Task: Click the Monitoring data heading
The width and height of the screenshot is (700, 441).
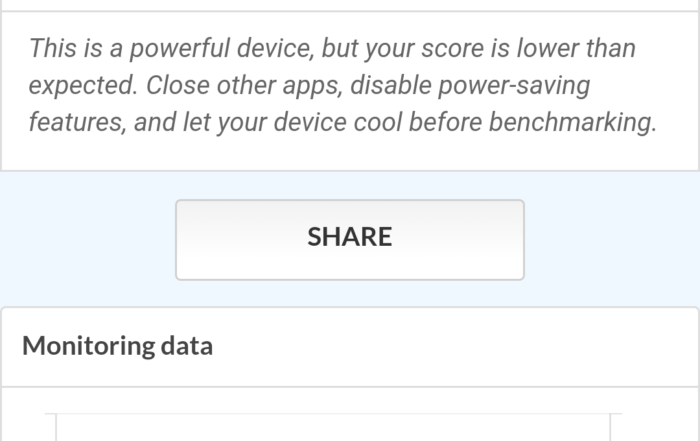Action: tap(118, 346)
